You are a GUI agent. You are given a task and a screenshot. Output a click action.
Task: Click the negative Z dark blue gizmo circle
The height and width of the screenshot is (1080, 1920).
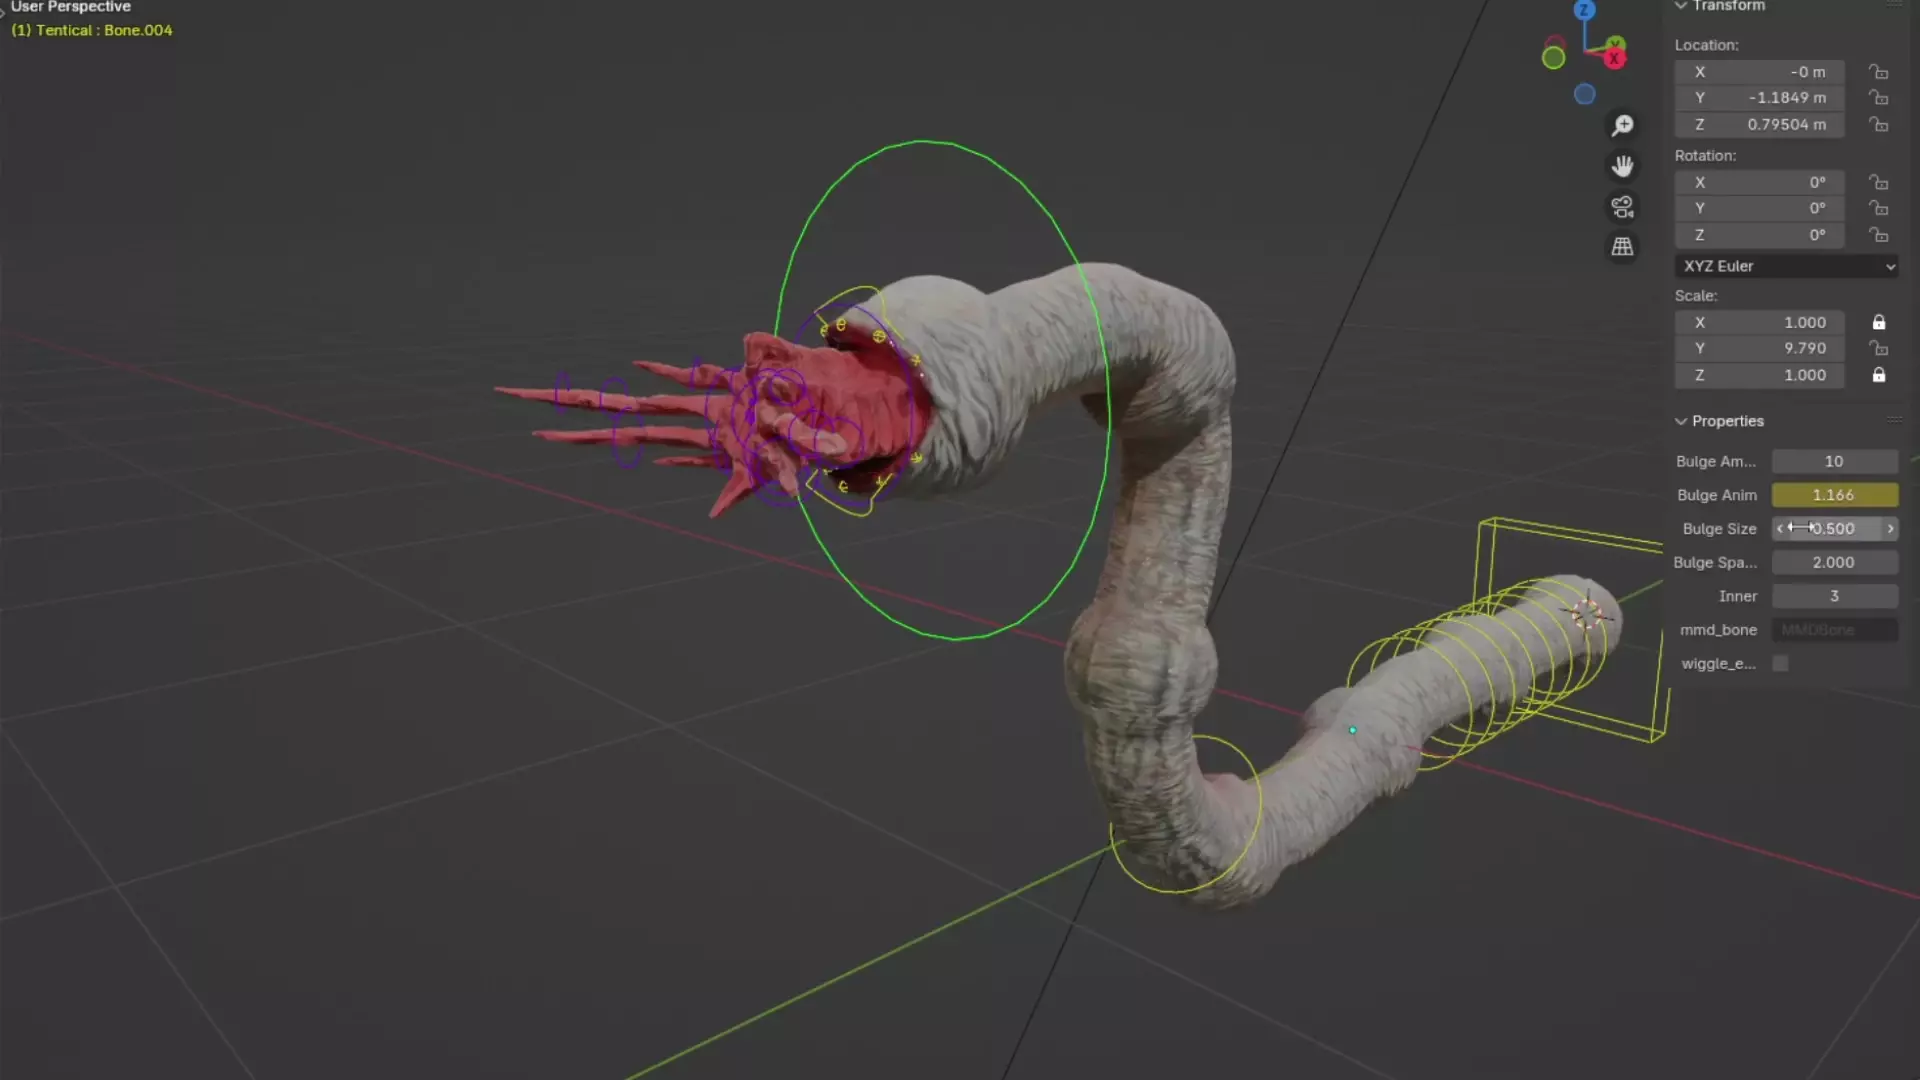coord(1584,94)
